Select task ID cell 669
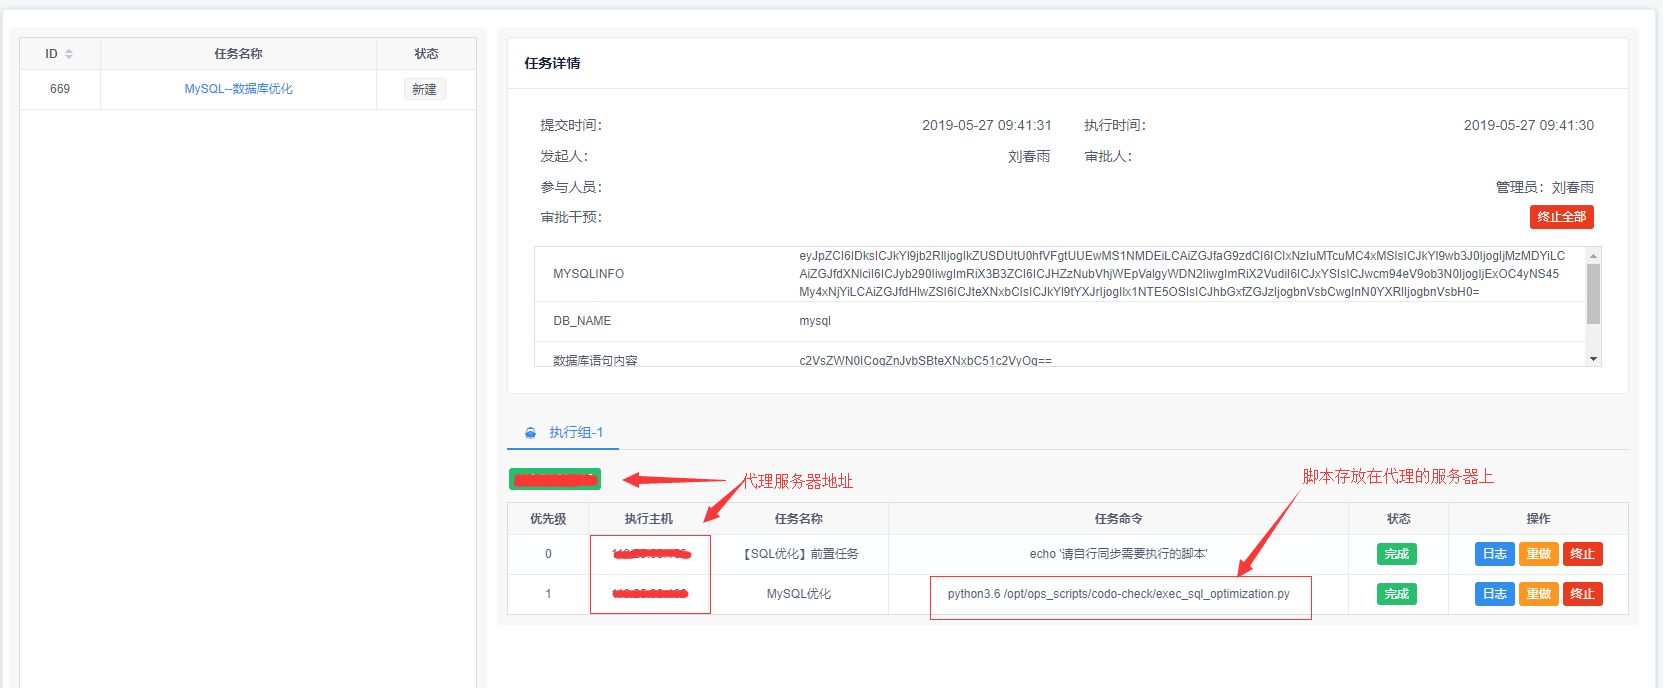Viewport: 1663px width, 688px height. (60, 89)
